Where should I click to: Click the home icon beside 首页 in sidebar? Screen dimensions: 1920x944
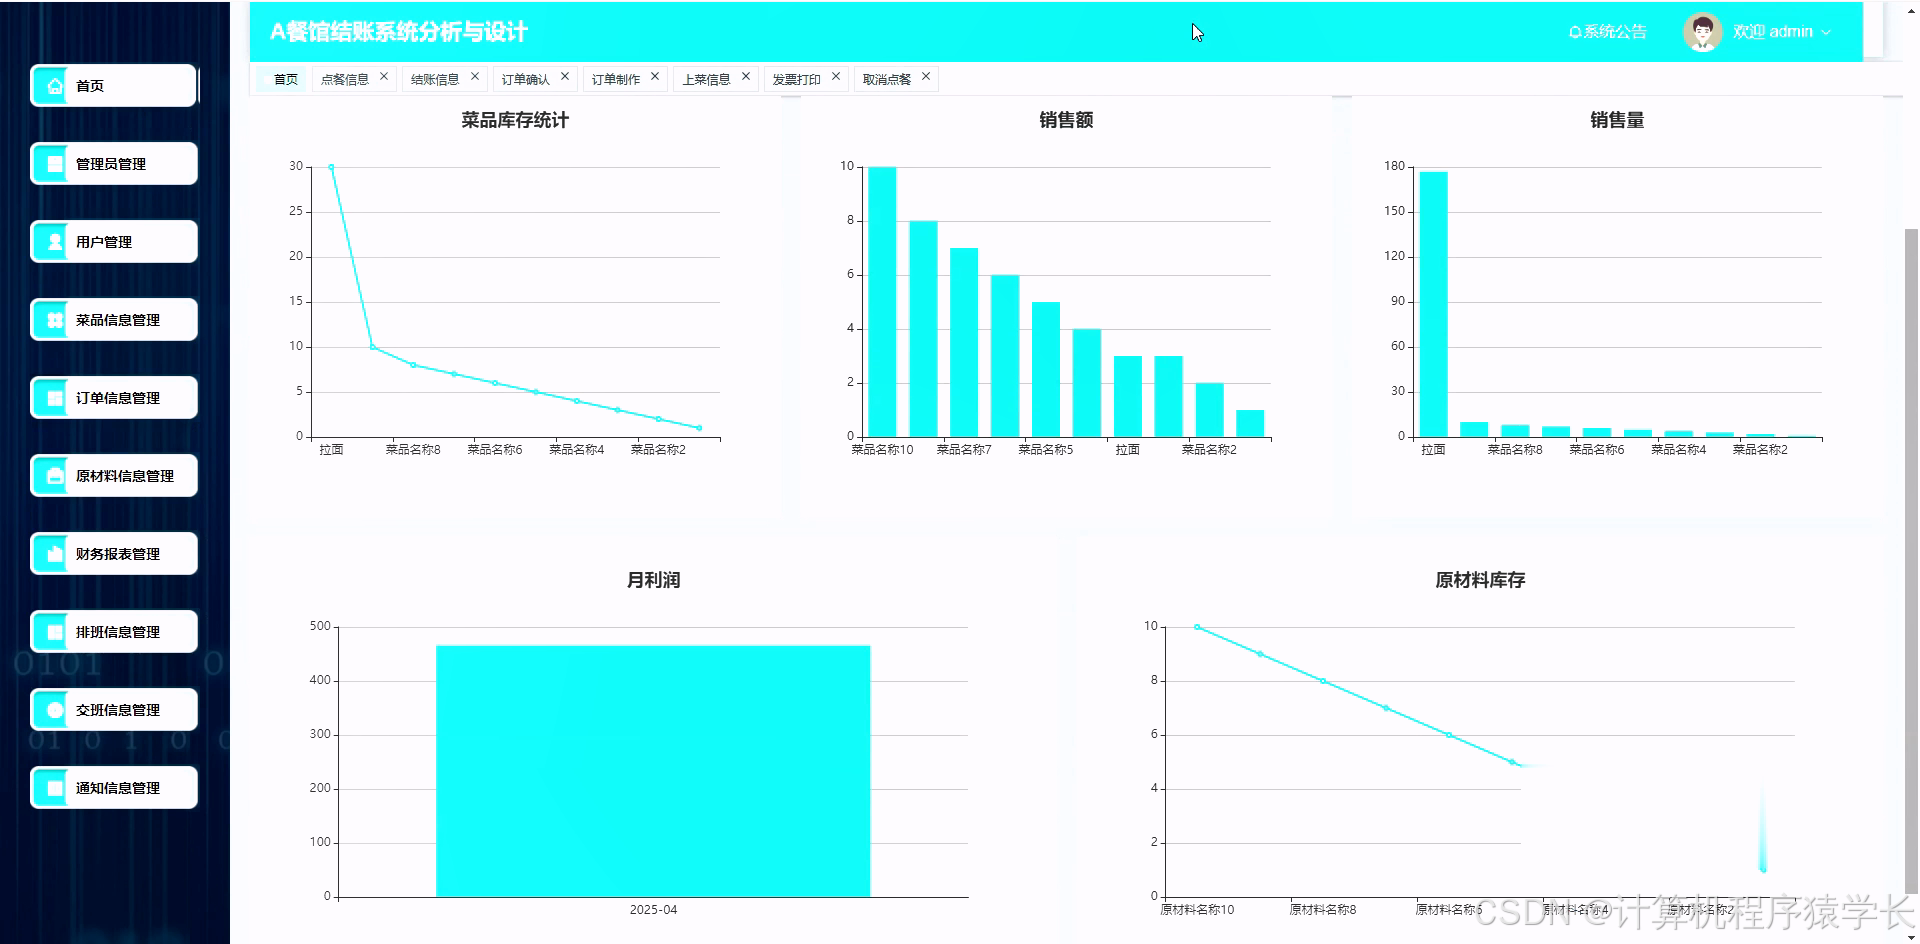[55, 86]
